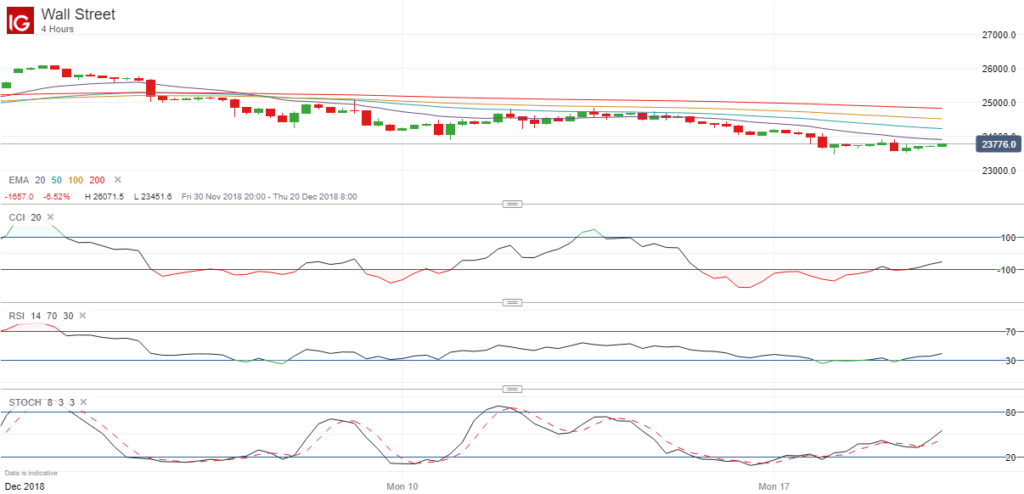The image size is (1024, 494).
Task: Select the EMA 50 period label
Action: point(55,179)
